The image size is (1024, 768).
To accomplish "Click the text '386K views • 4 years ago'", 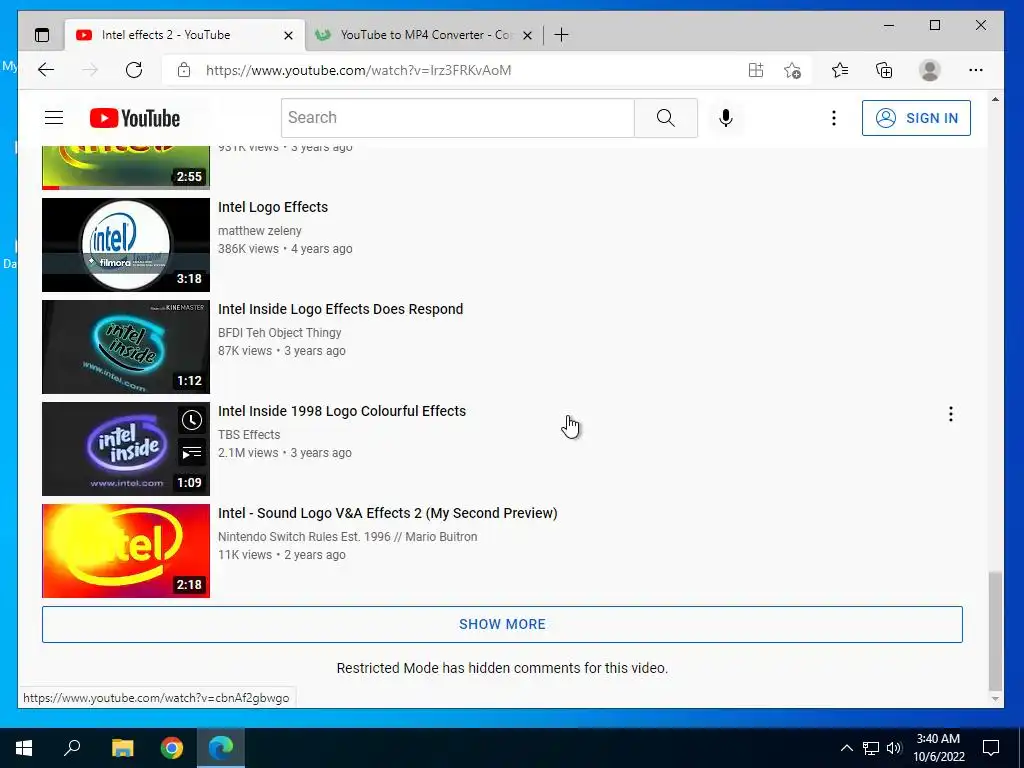I will tap(285, 249).
